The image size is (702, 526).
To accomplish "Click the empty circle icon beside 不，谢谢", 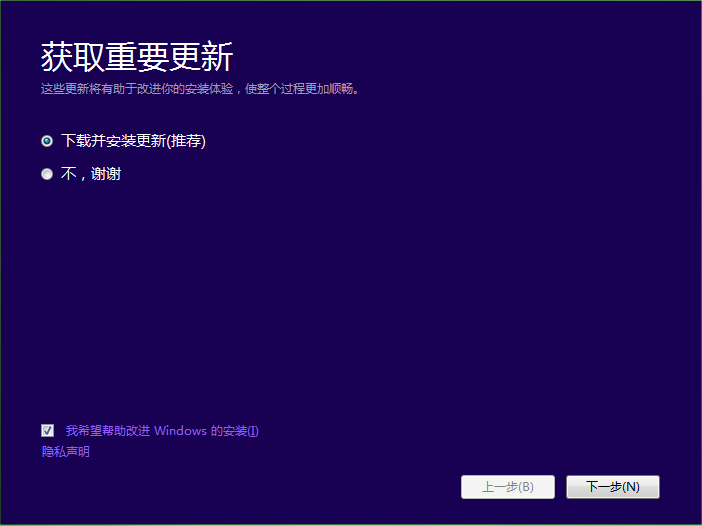I will [47, 174].
